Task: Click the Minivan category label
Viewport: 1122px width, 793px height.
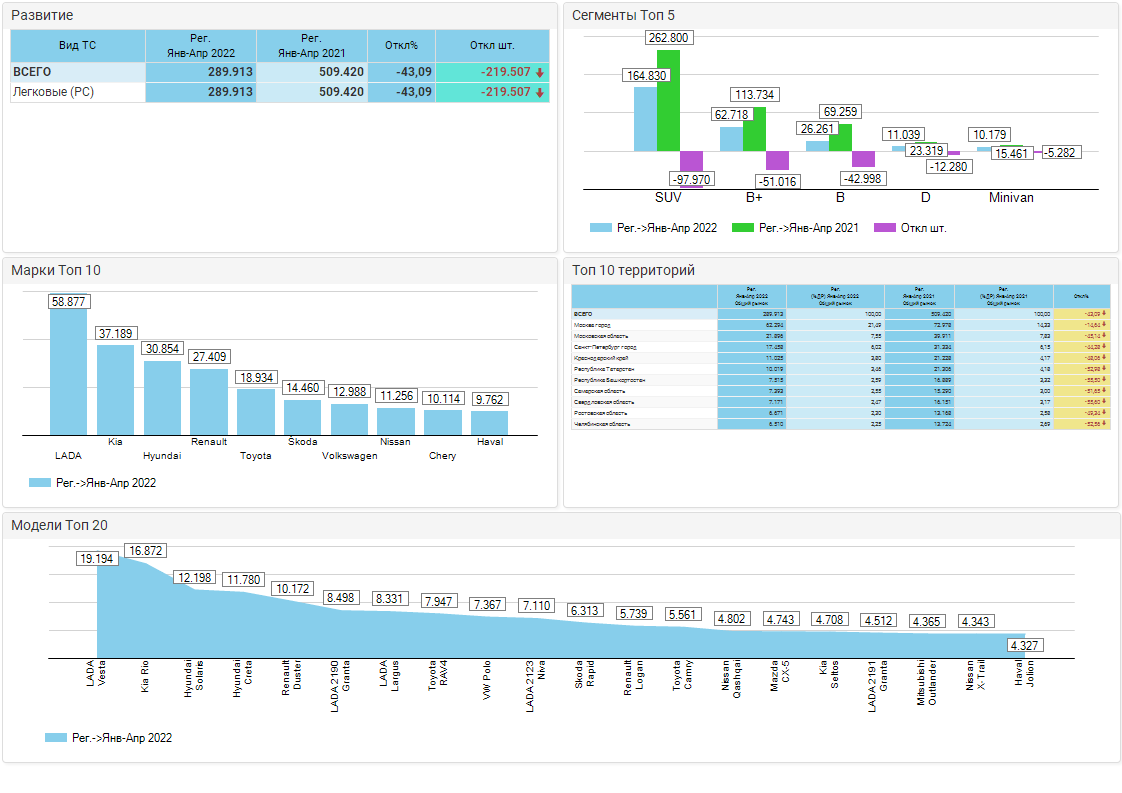Action: pos(1011,198)
